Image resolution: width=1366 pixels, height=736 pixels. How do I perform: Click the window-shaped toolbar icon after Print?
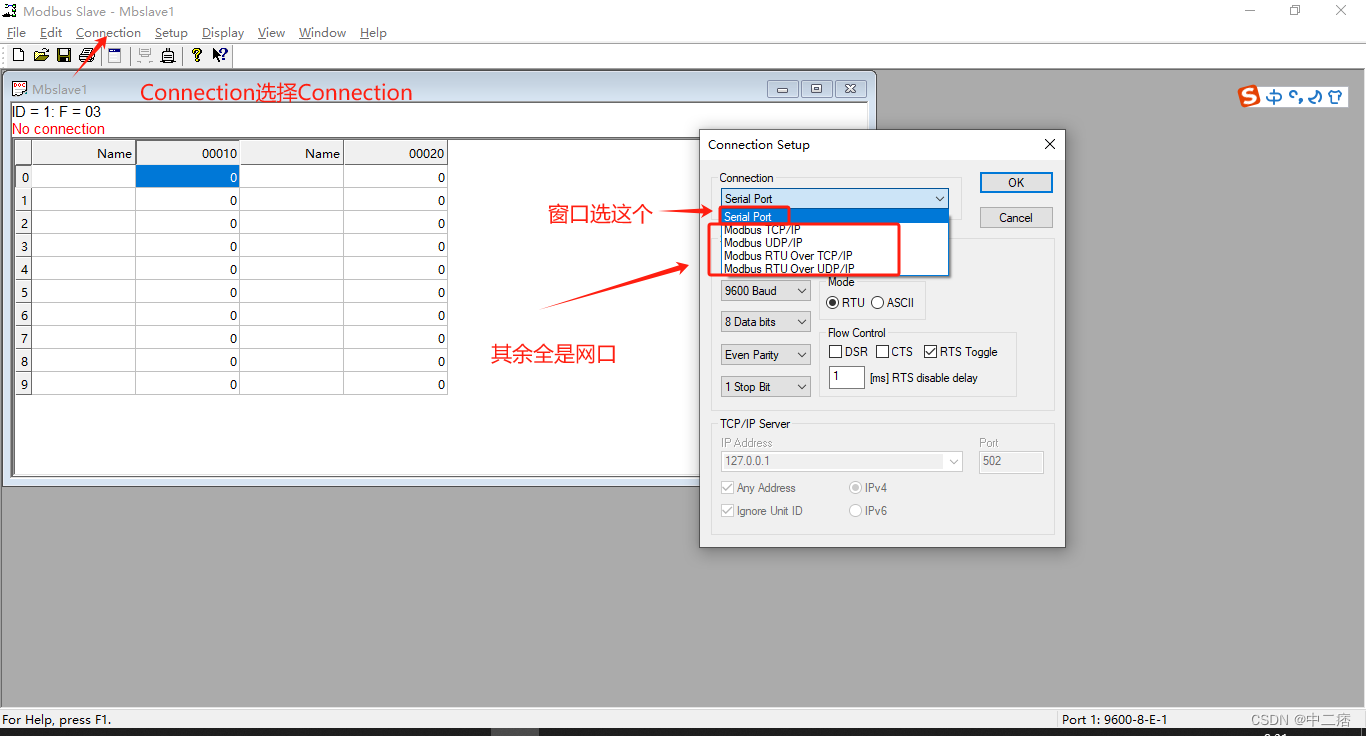tap(114, 55)
